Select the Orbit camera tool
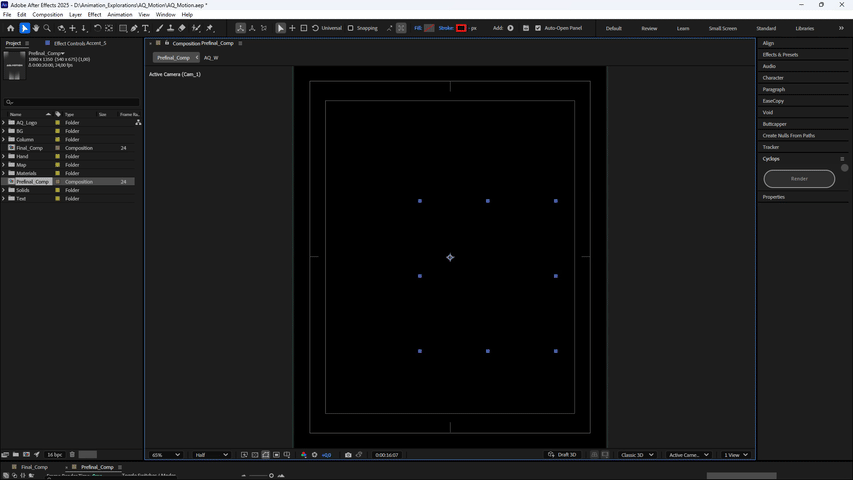 click(x=61, y=28)
